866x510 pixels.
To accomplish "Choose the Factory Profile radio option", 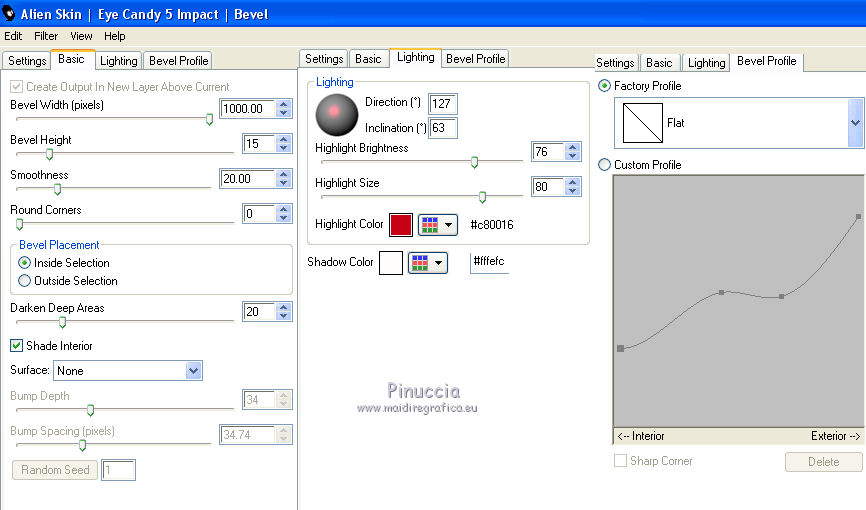I will point(605,86).
